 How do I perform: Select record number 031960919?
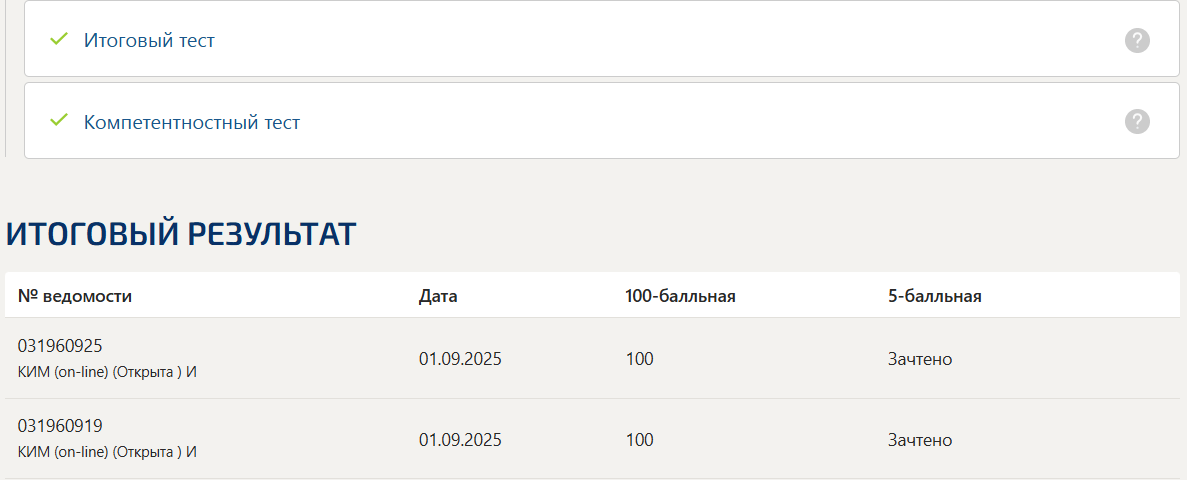[60, 425]
